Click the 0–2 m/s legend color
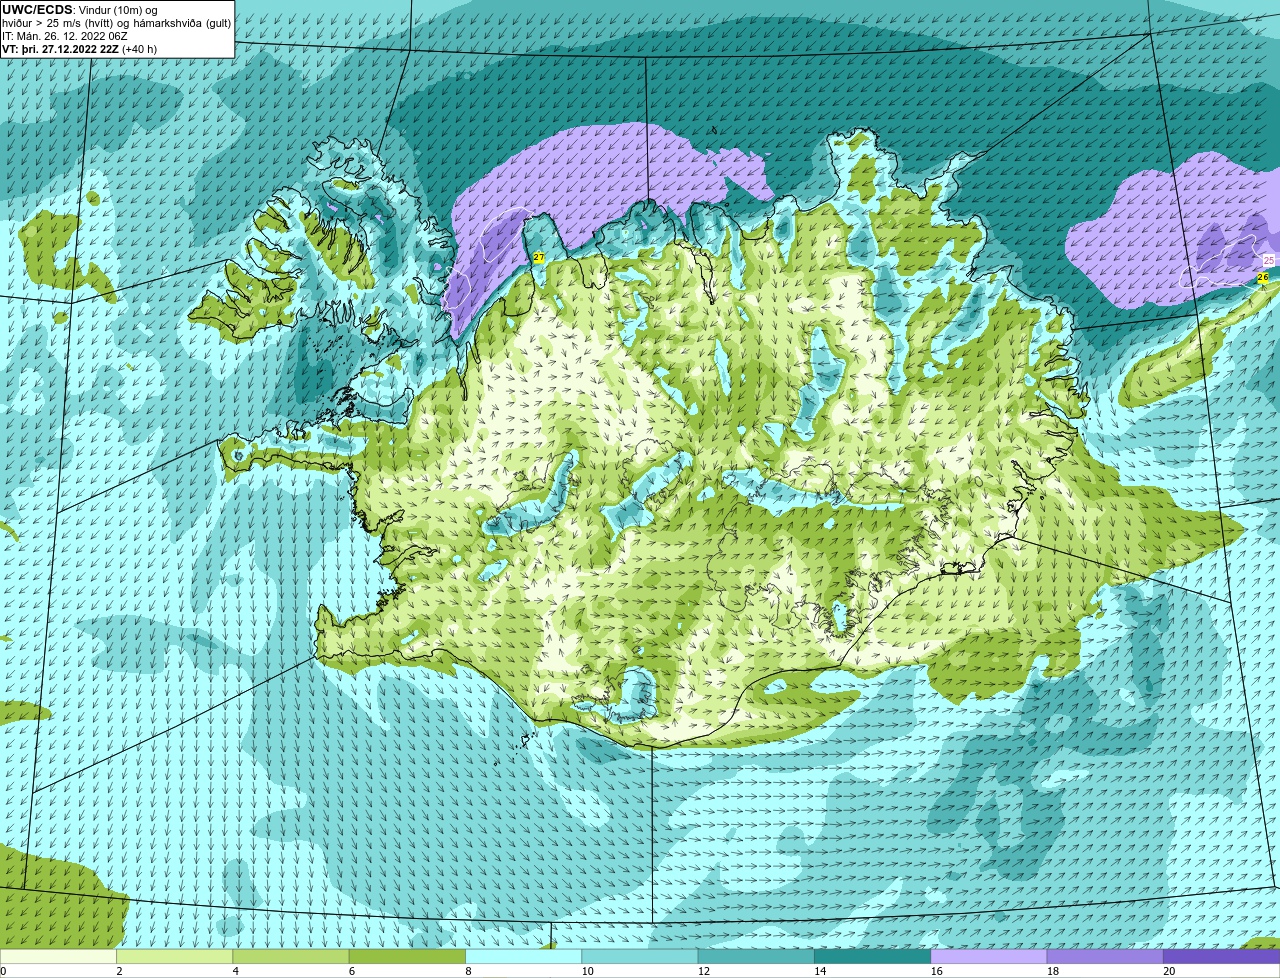This screenshot has height=978, width=1280. pos(58,956)
